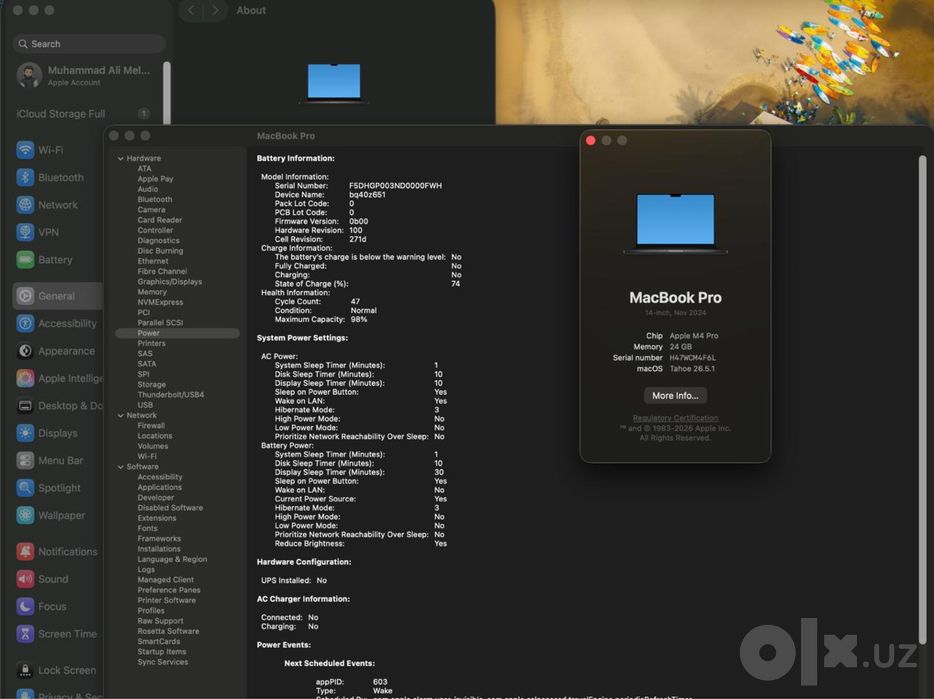Click the Maximum Capacity 98% value
934x699 pixels.
(x=359, y=319)
